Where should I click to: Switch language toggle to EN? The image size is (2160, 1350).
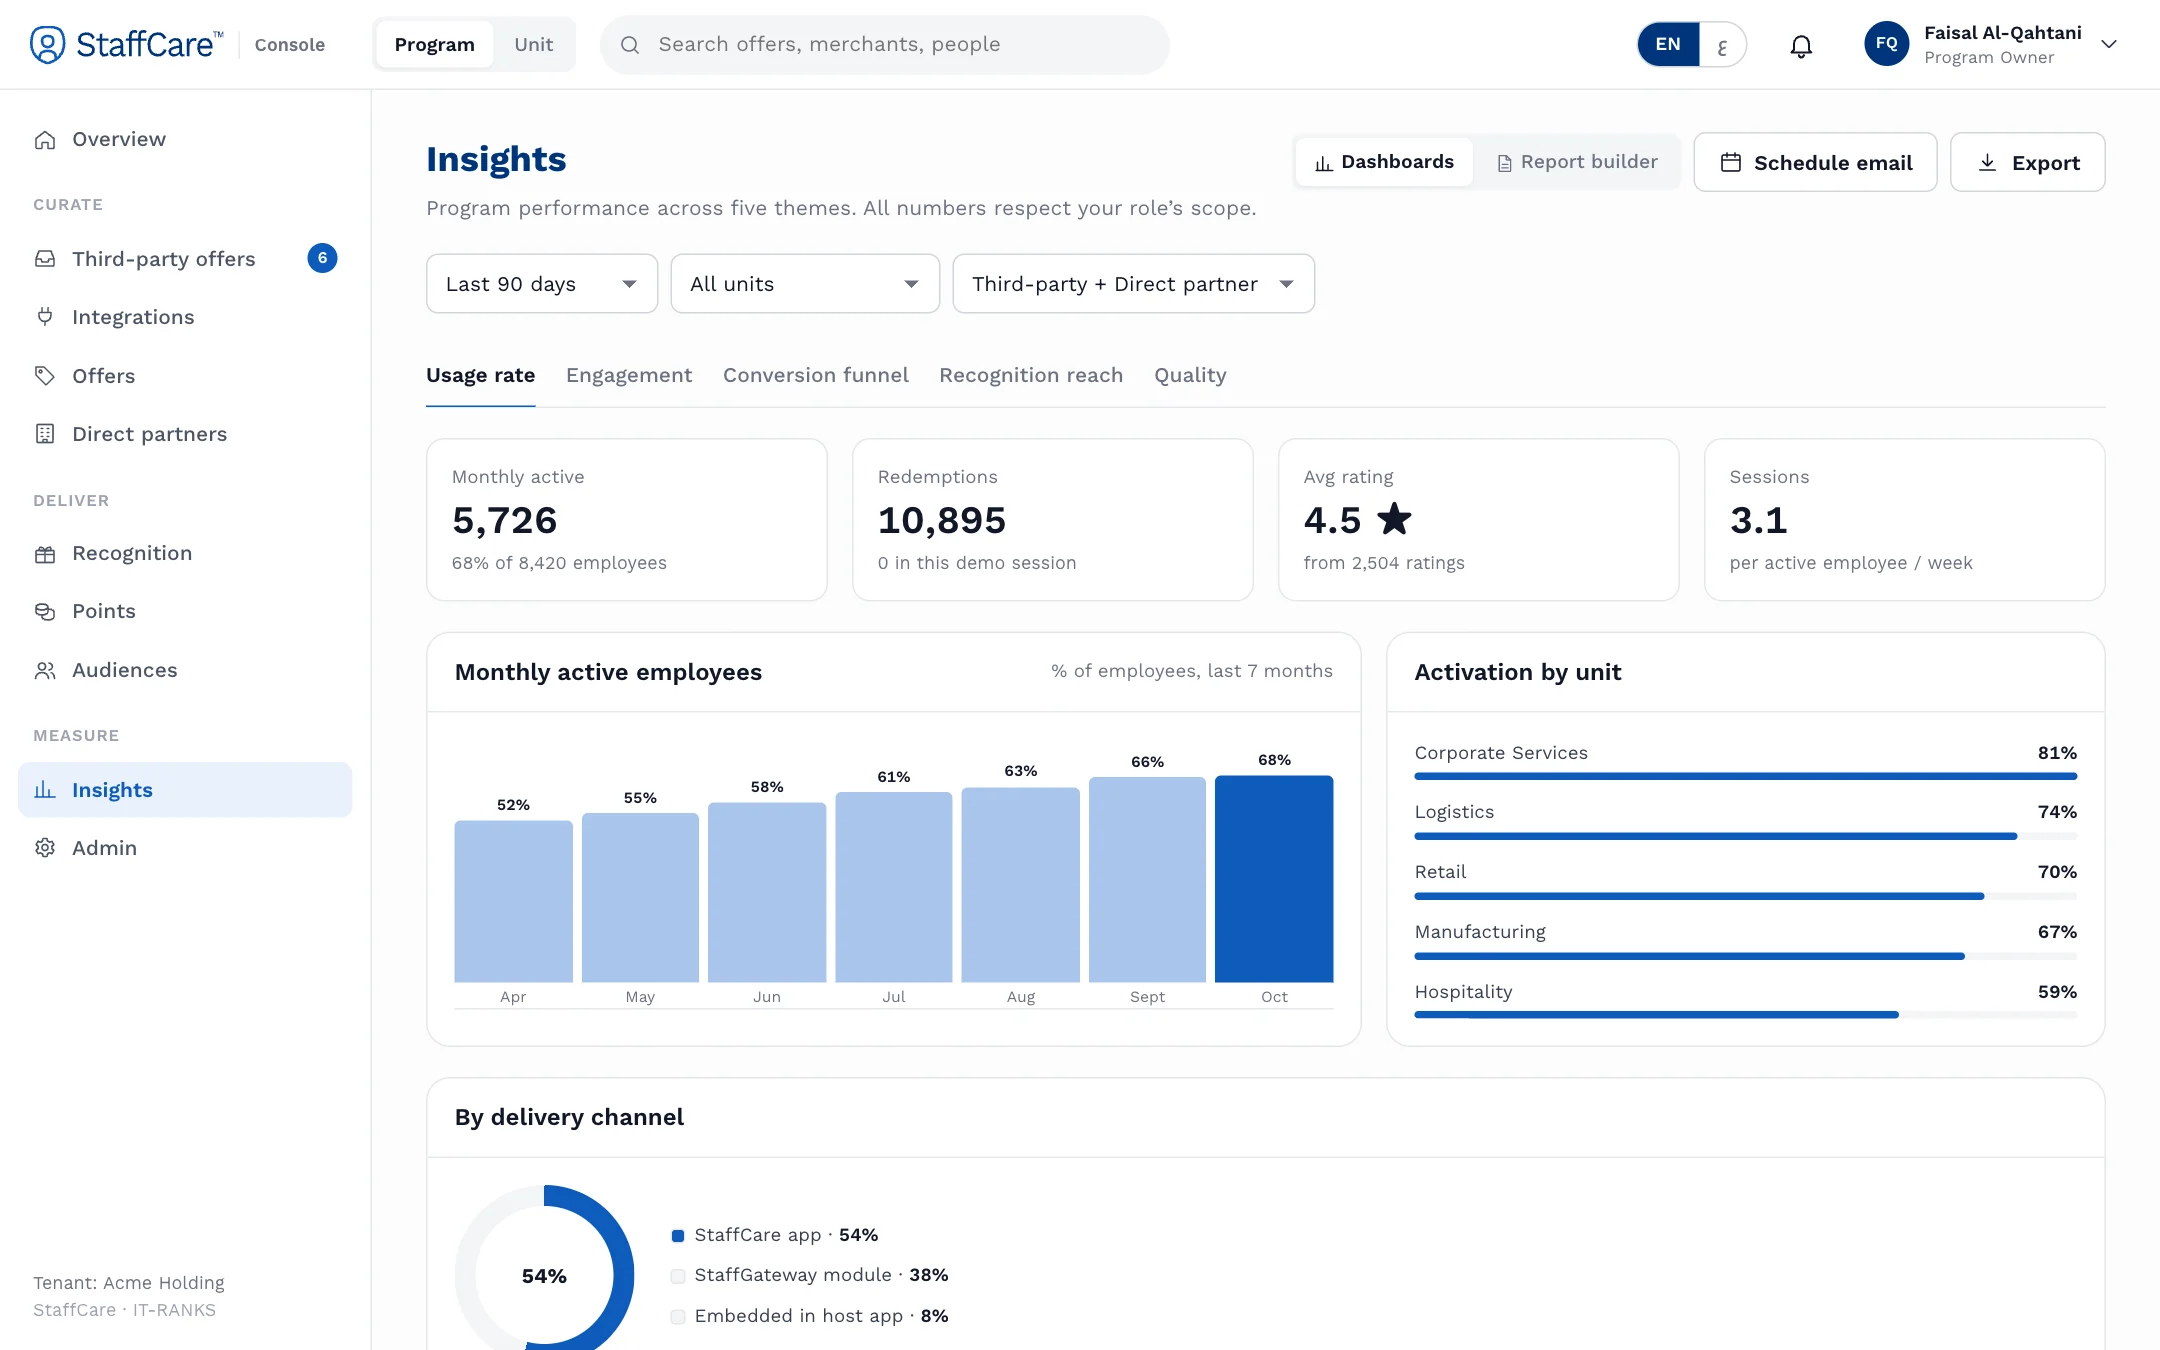point(1668,44)
